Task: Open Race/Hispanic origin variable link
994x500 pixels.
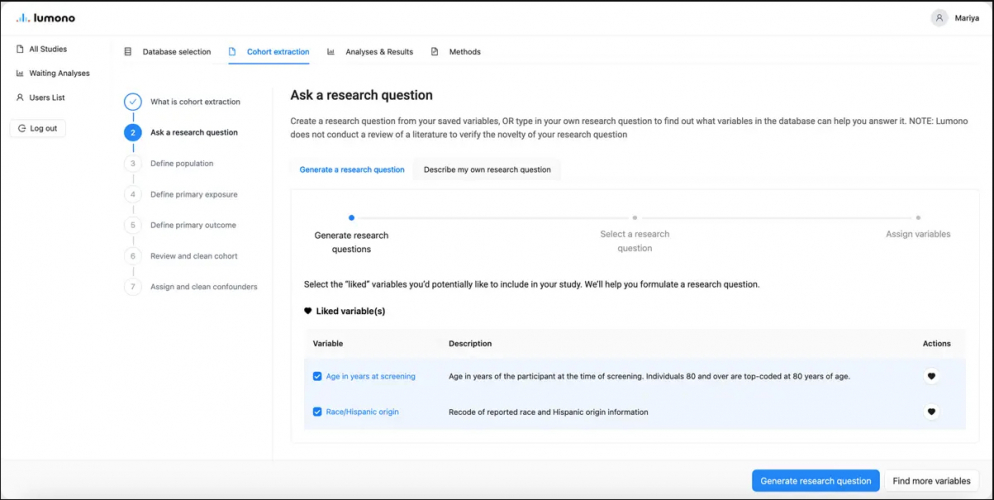Action: (x=362, y=412)
